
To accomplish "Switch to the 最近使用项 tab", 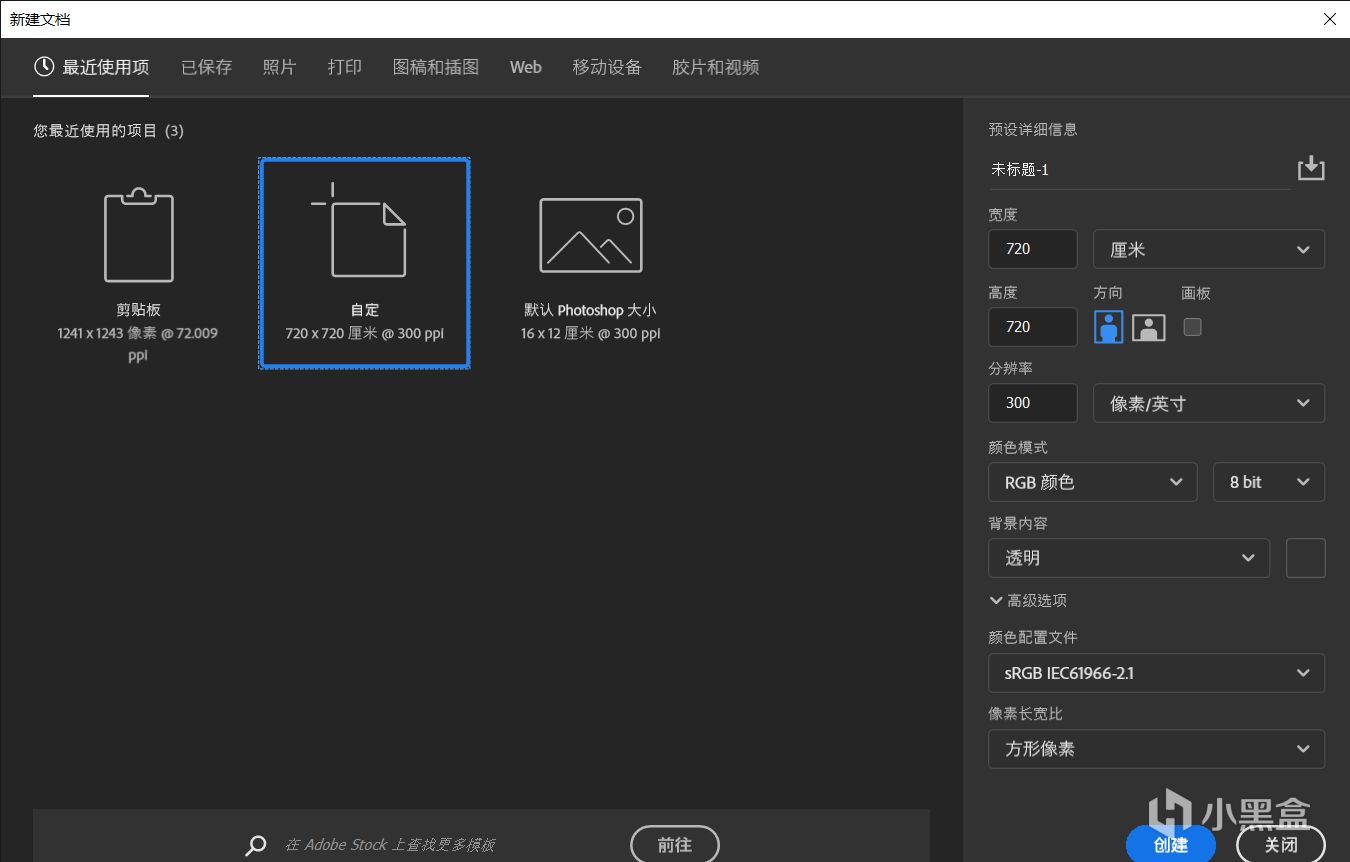I will pos(91,67).
